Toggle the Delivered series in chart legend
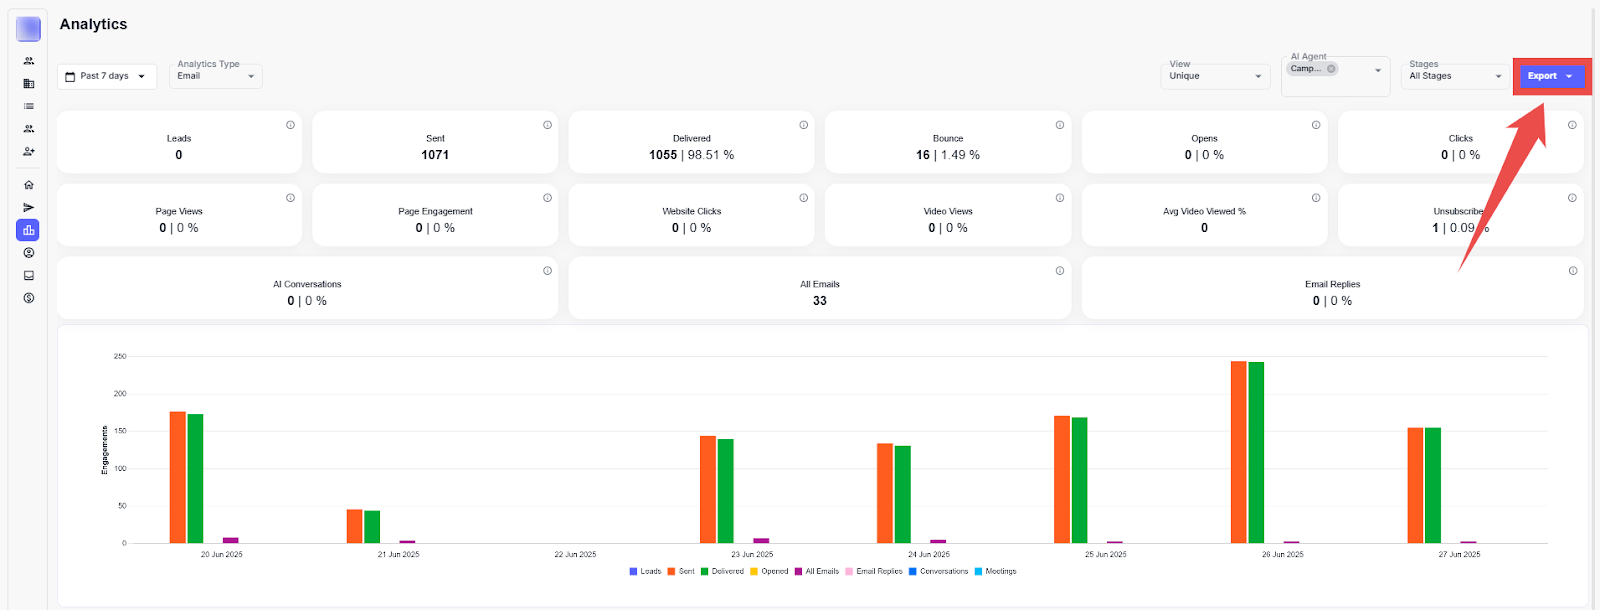The width and height of the screenshot is (1600, 610). coord(722,572)
